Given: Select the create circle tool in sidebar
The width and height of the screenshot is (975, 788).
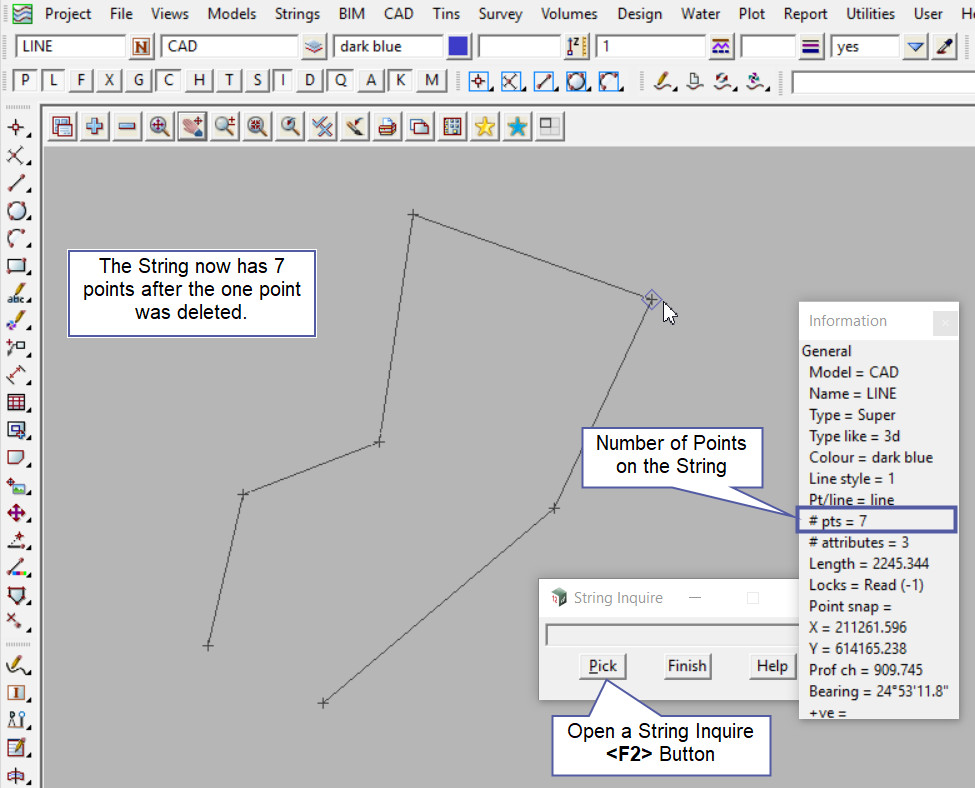Looking at the screenshot, I should point(16,211).
